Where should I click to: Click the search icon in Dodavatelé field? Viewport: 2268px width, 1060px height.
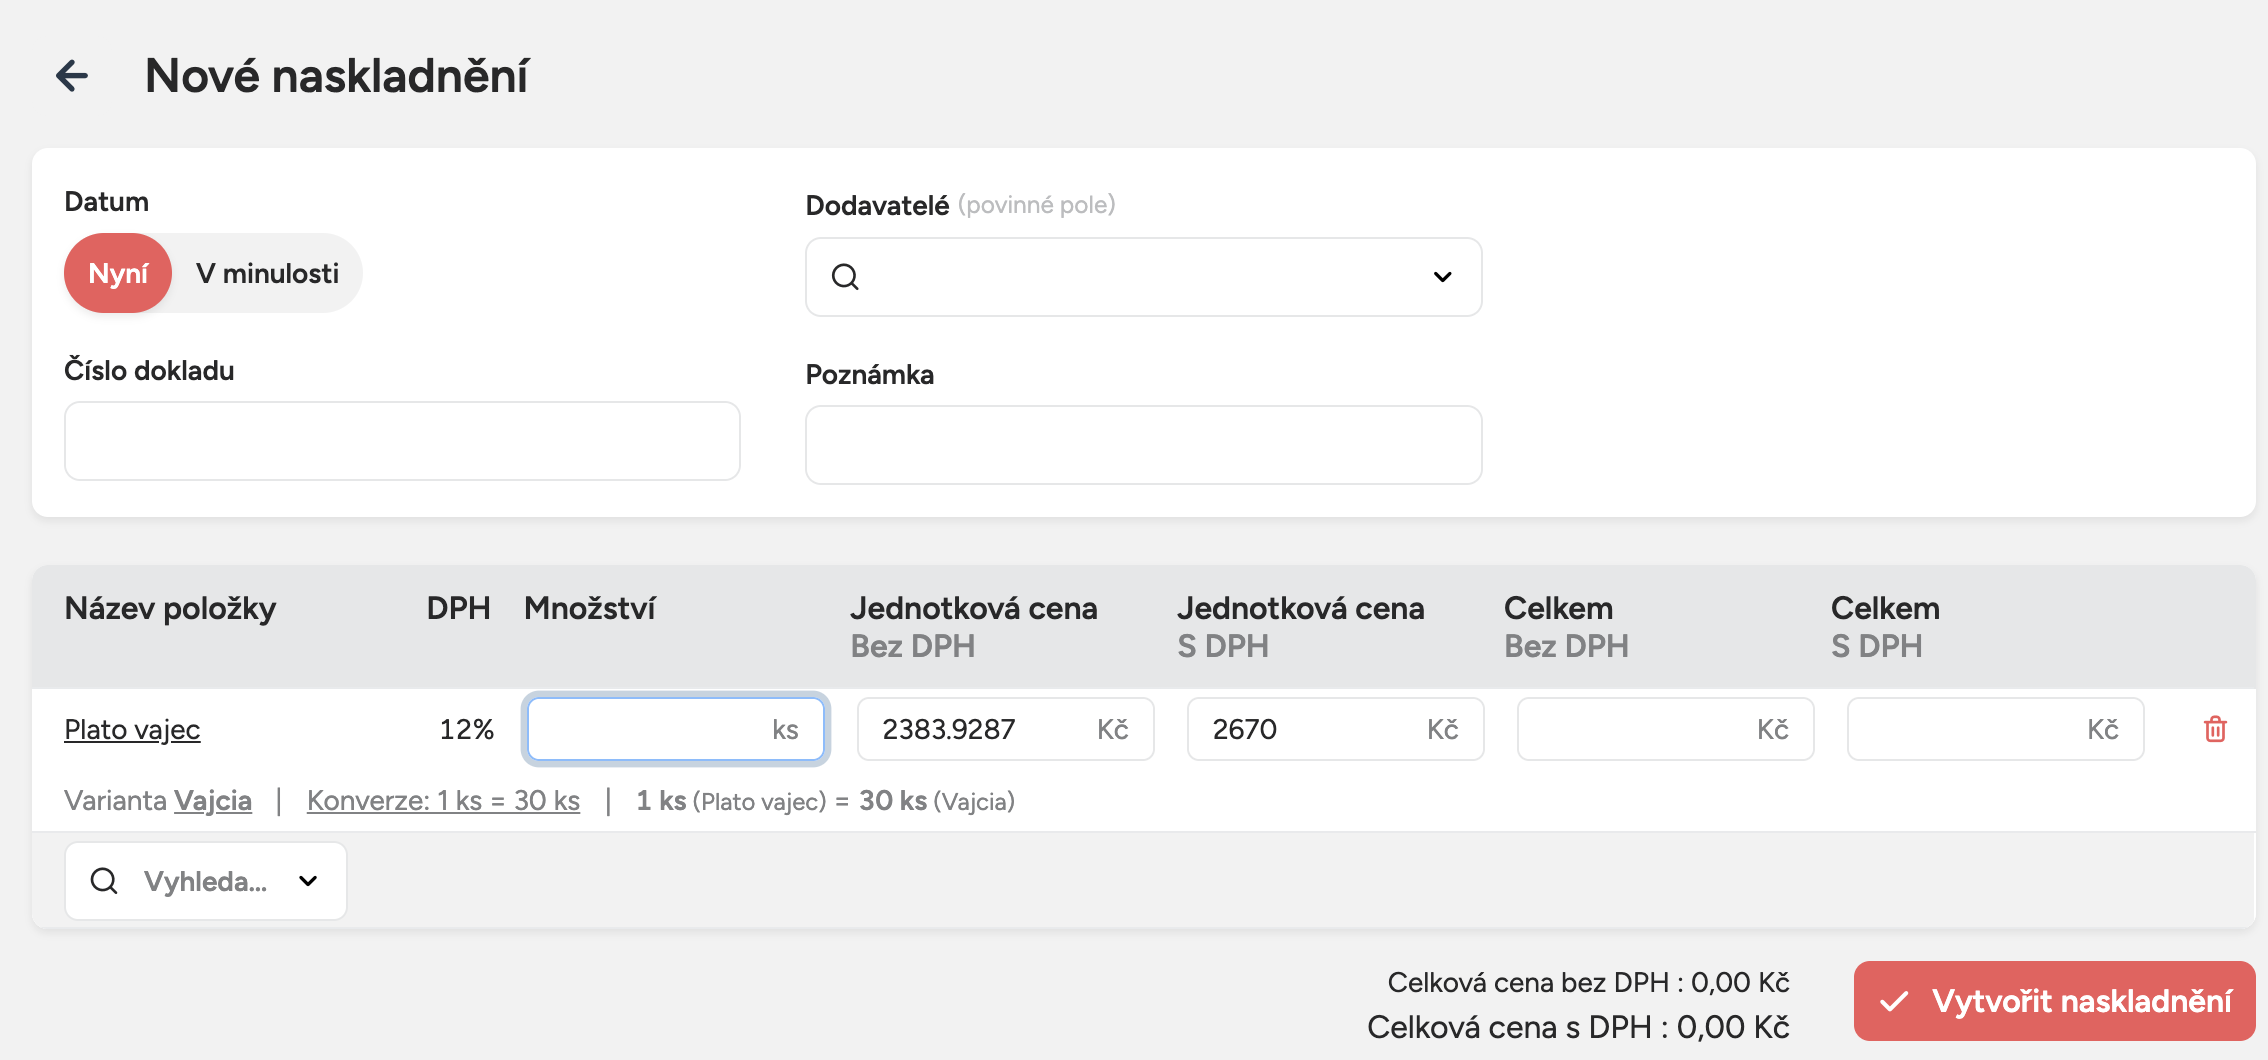click(845, 277)
